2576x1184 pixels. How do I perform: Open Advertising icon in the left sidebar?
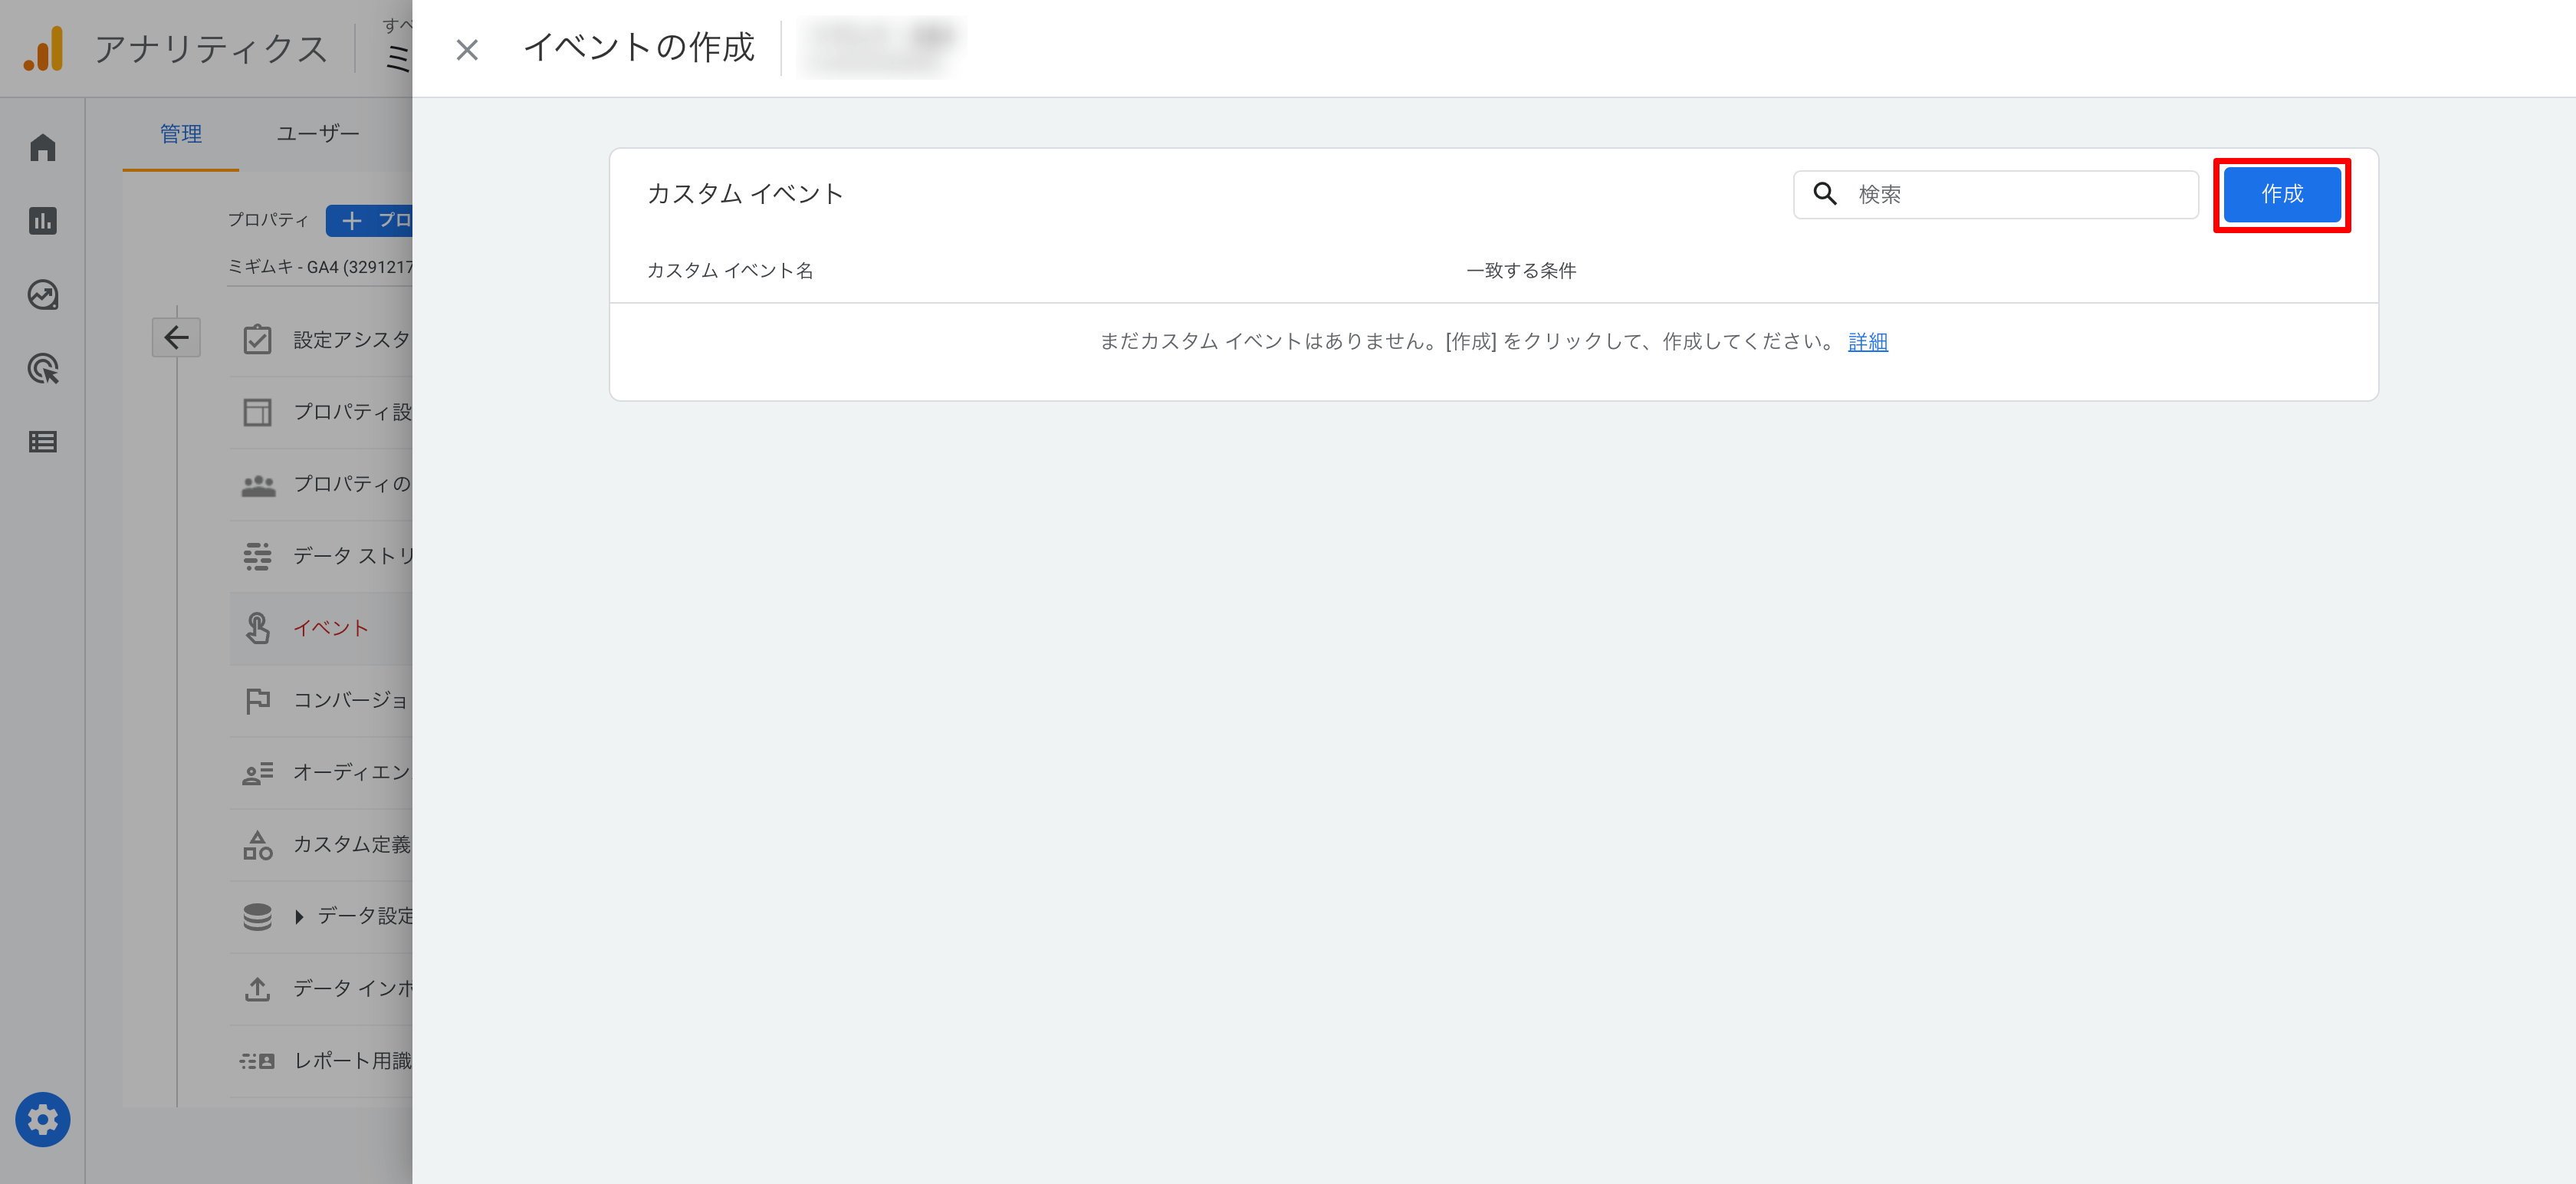coord(43,369)
